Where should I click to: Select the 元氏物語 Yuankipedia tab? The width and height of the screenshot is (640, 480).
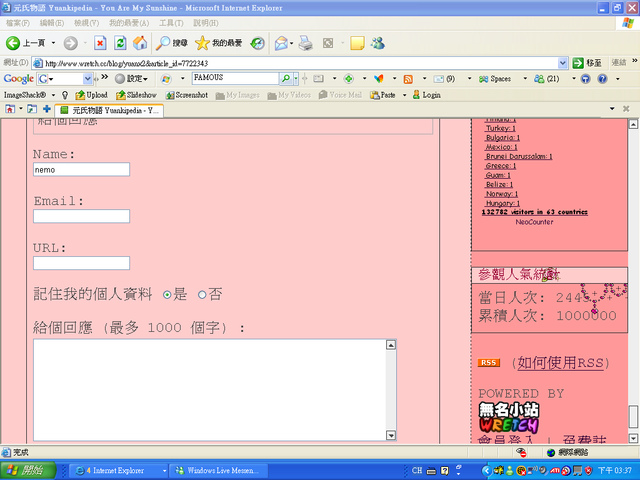point(109,110)
